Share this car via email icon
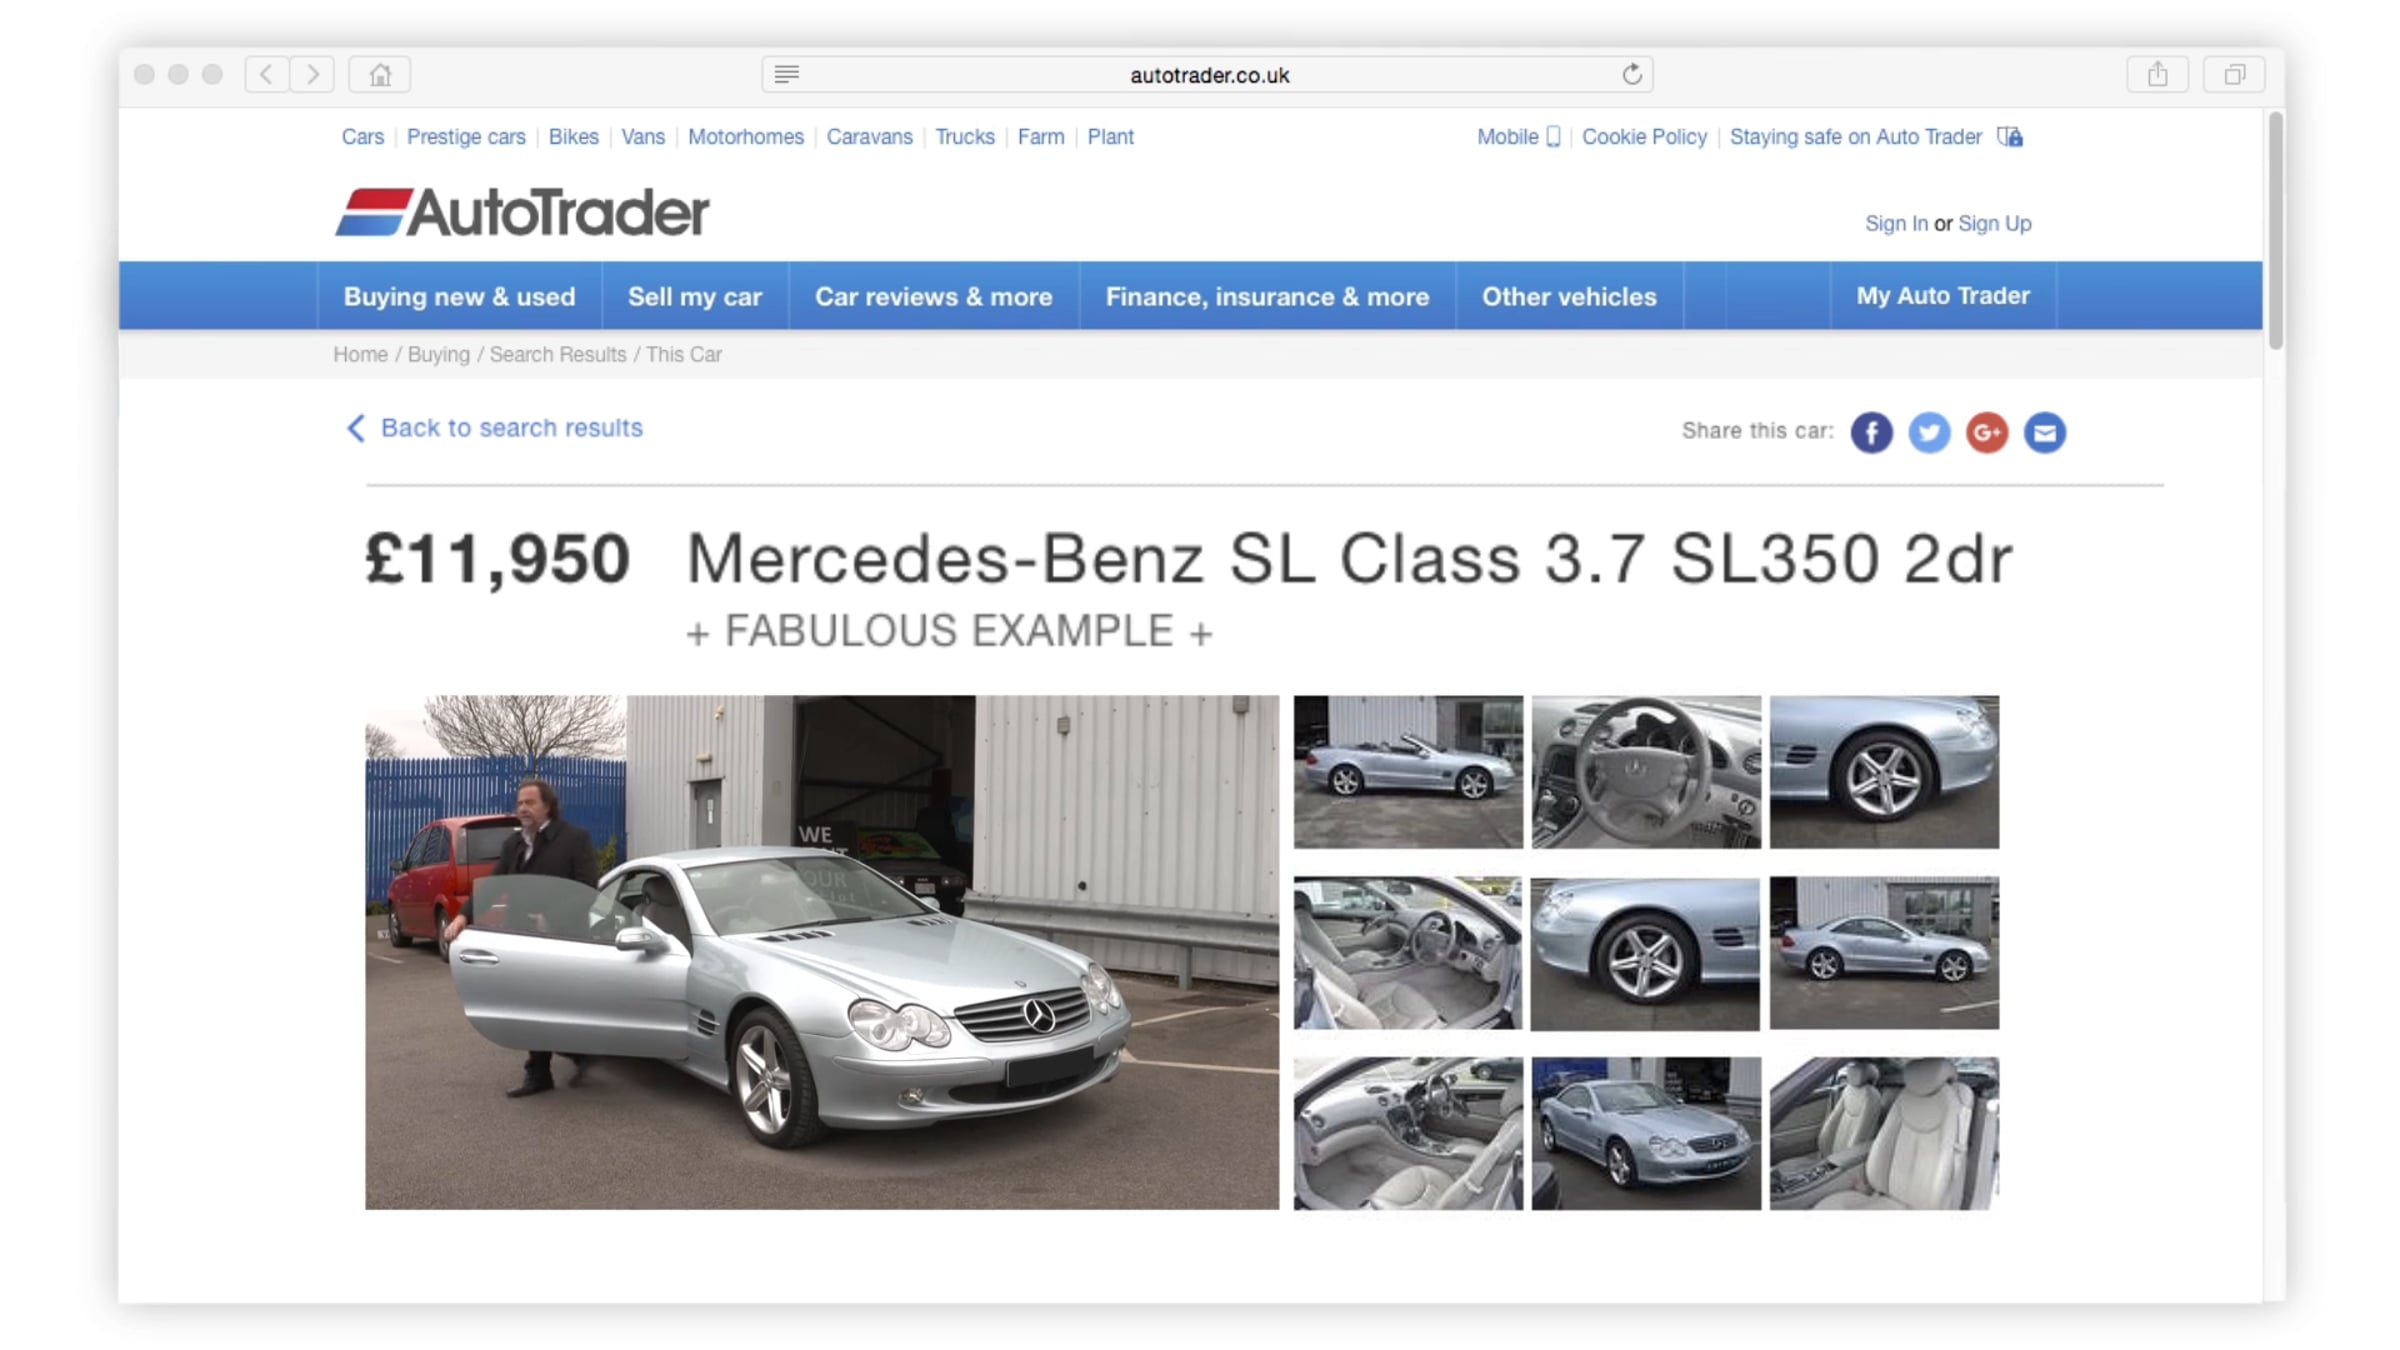2400x1350 pixels. (x=2045, y=432)
